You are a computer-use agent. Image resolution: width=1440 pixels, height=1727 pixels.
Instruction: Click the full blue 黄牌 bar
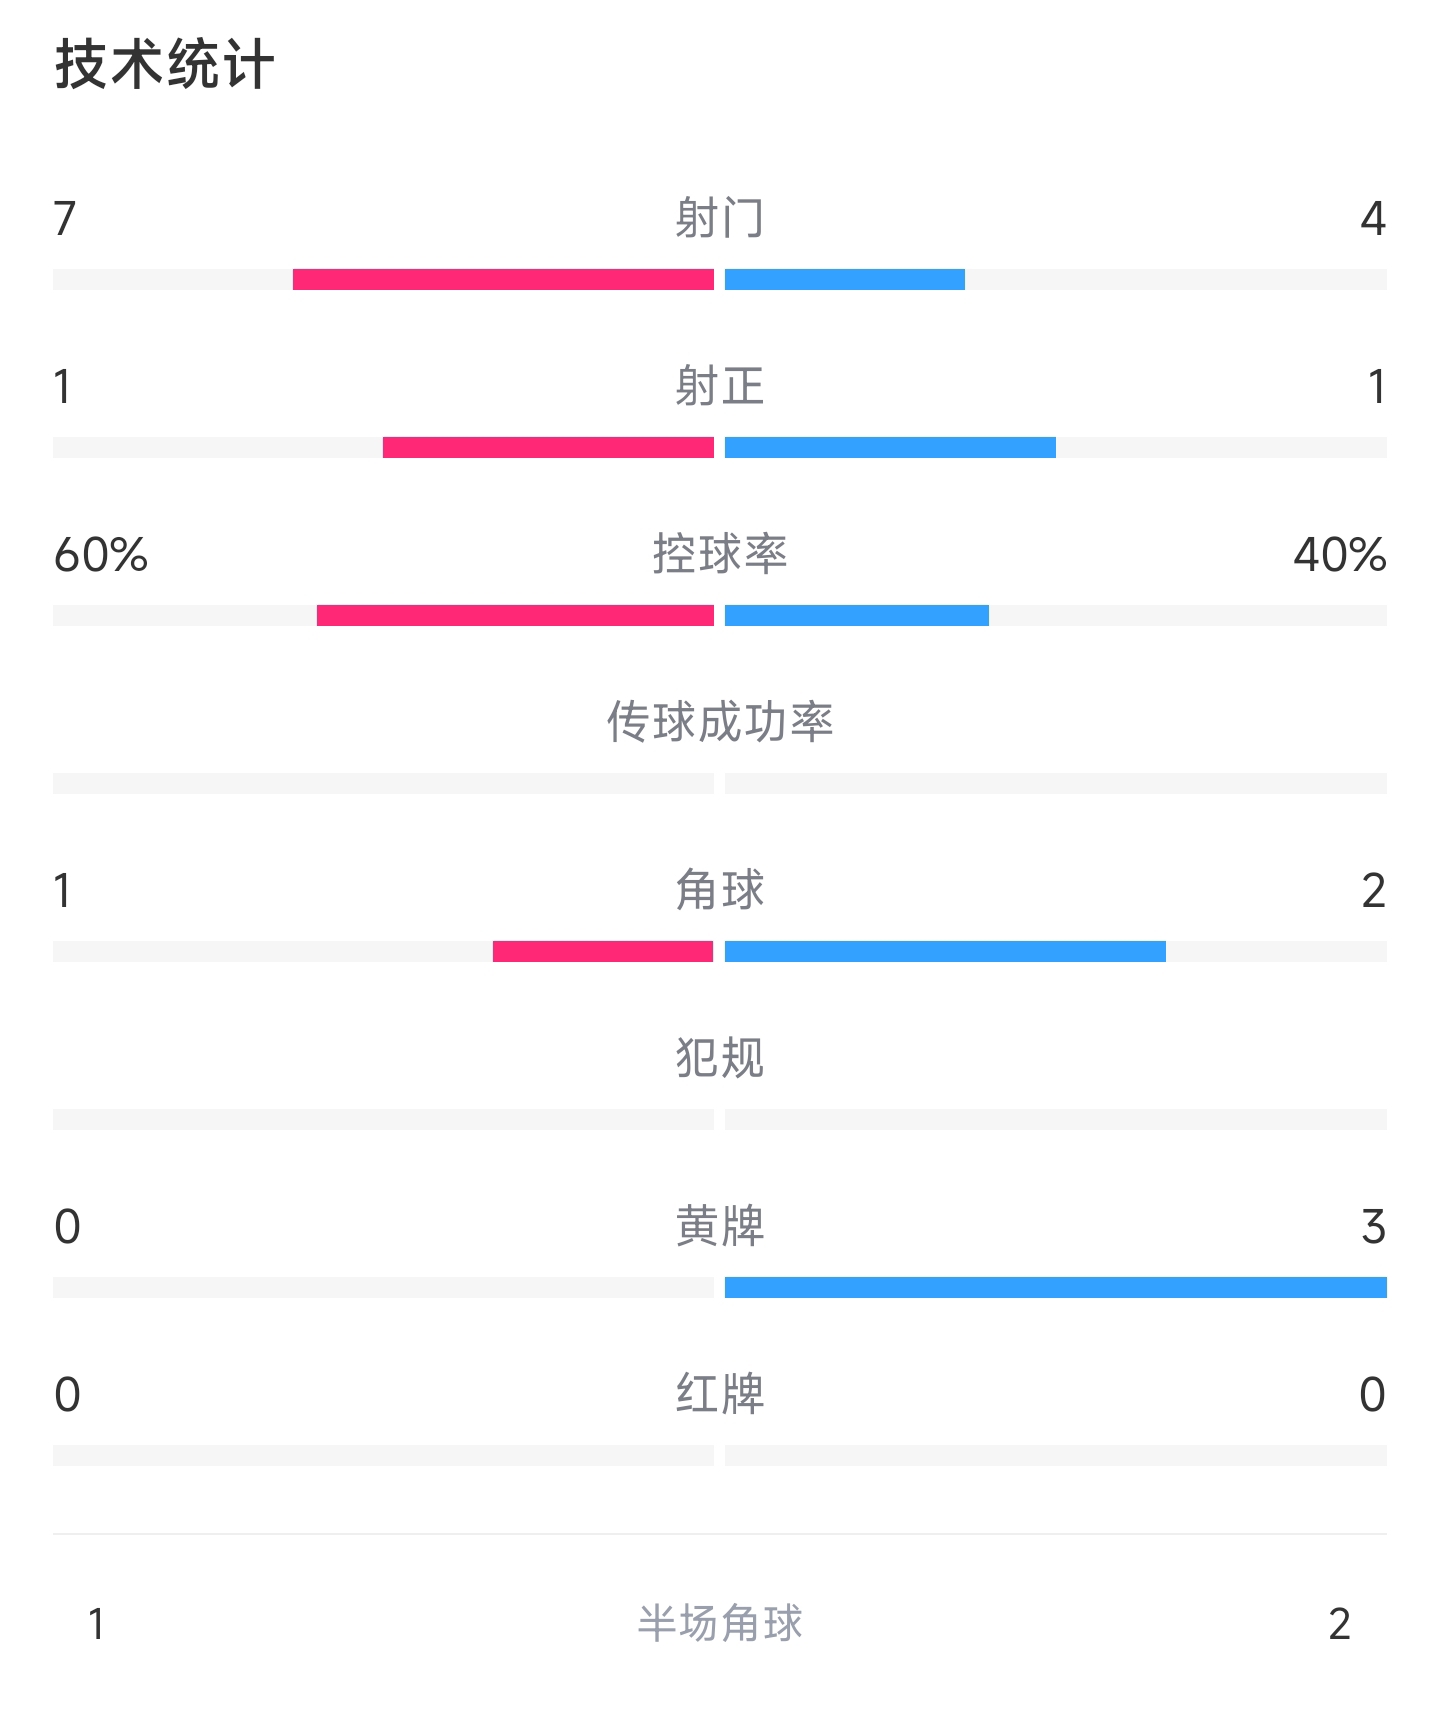click(1056, 1287)
